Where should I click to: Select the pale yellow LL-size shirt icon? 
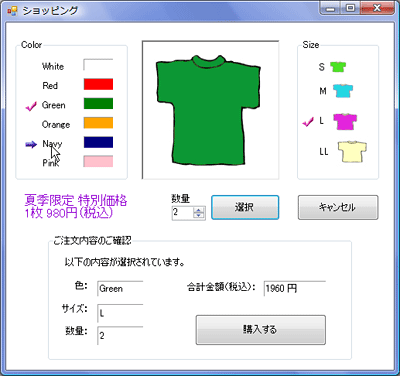[352, 152]
